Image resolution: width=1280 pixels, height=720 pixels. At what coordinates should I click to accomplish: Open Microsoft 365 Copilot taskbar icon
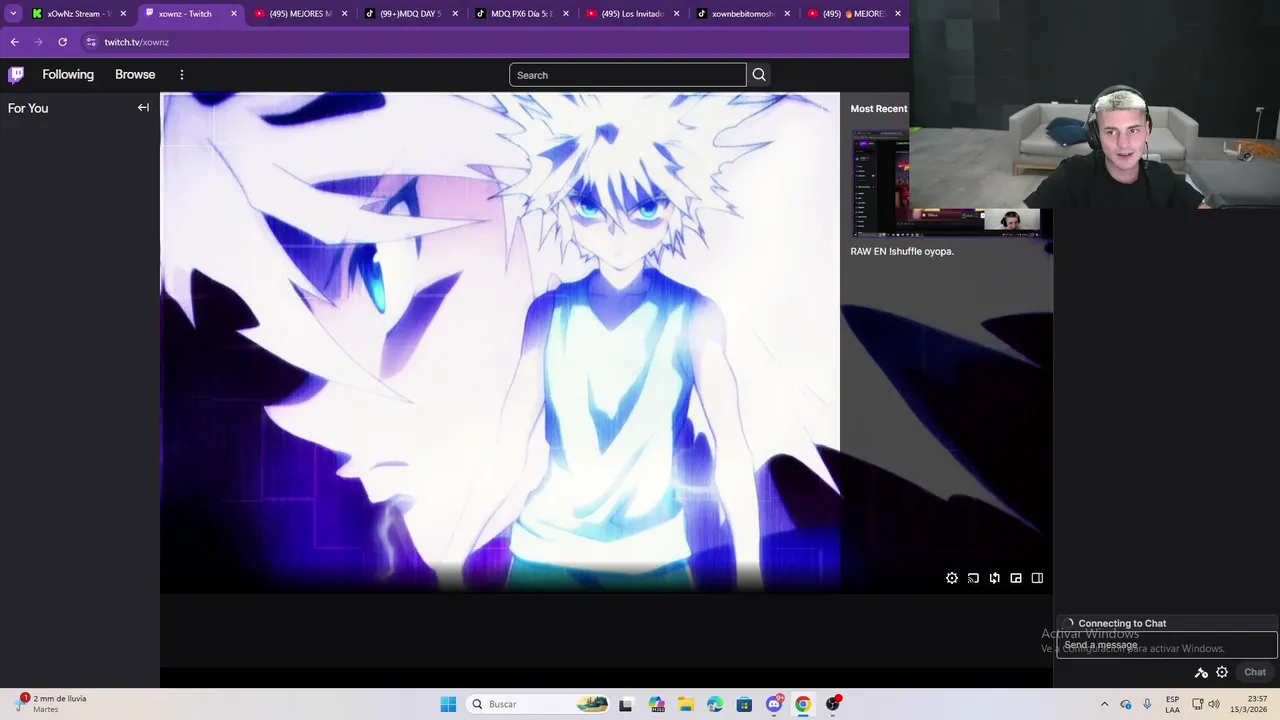click(x=656, y=704)
